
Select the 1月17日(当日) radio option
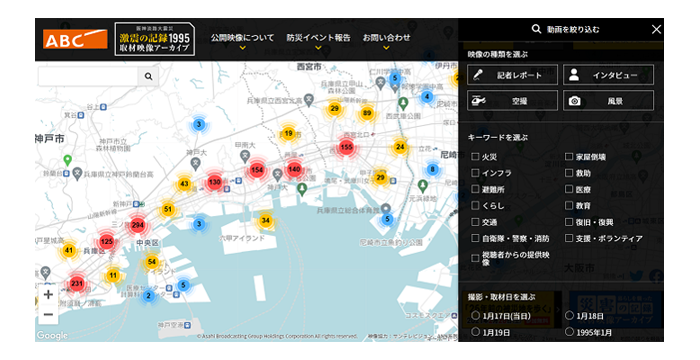(475, 316)
